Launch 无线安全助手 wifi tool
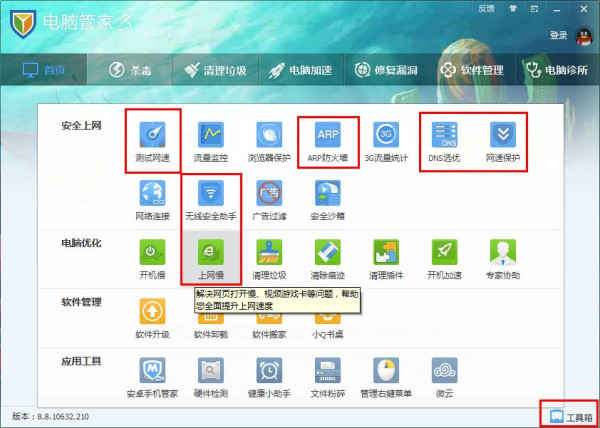The image size is (600, 428). point(211,200)
